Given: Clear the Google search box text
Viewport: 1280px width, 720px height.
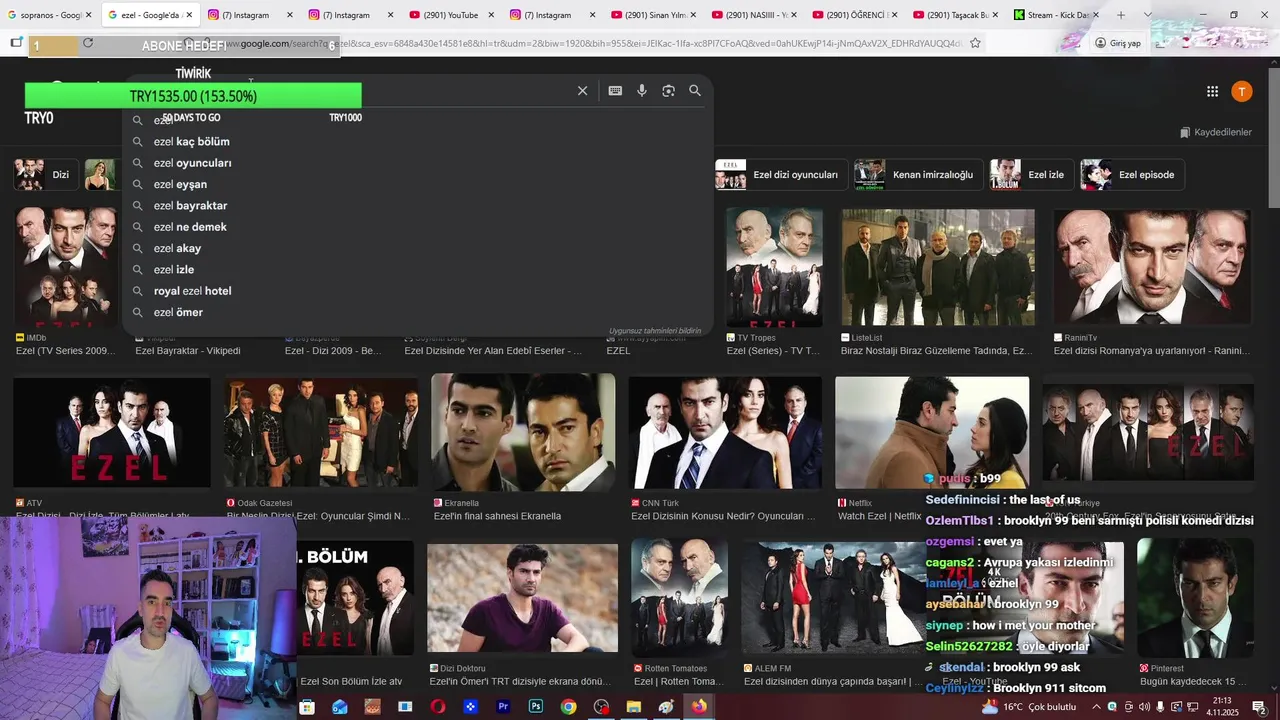Looking at the screenshot, I should pyautogui.click(x=582, y=91).
